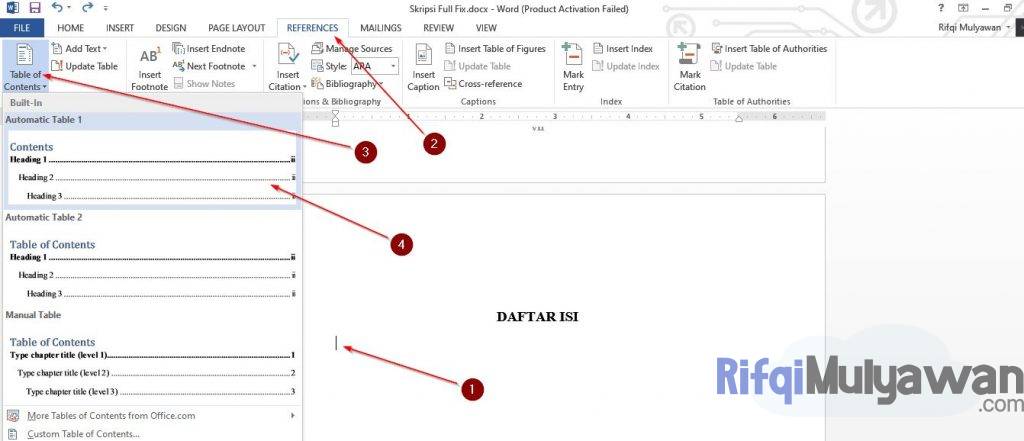Open the FILE backstage menu

[x=22, y=28]
